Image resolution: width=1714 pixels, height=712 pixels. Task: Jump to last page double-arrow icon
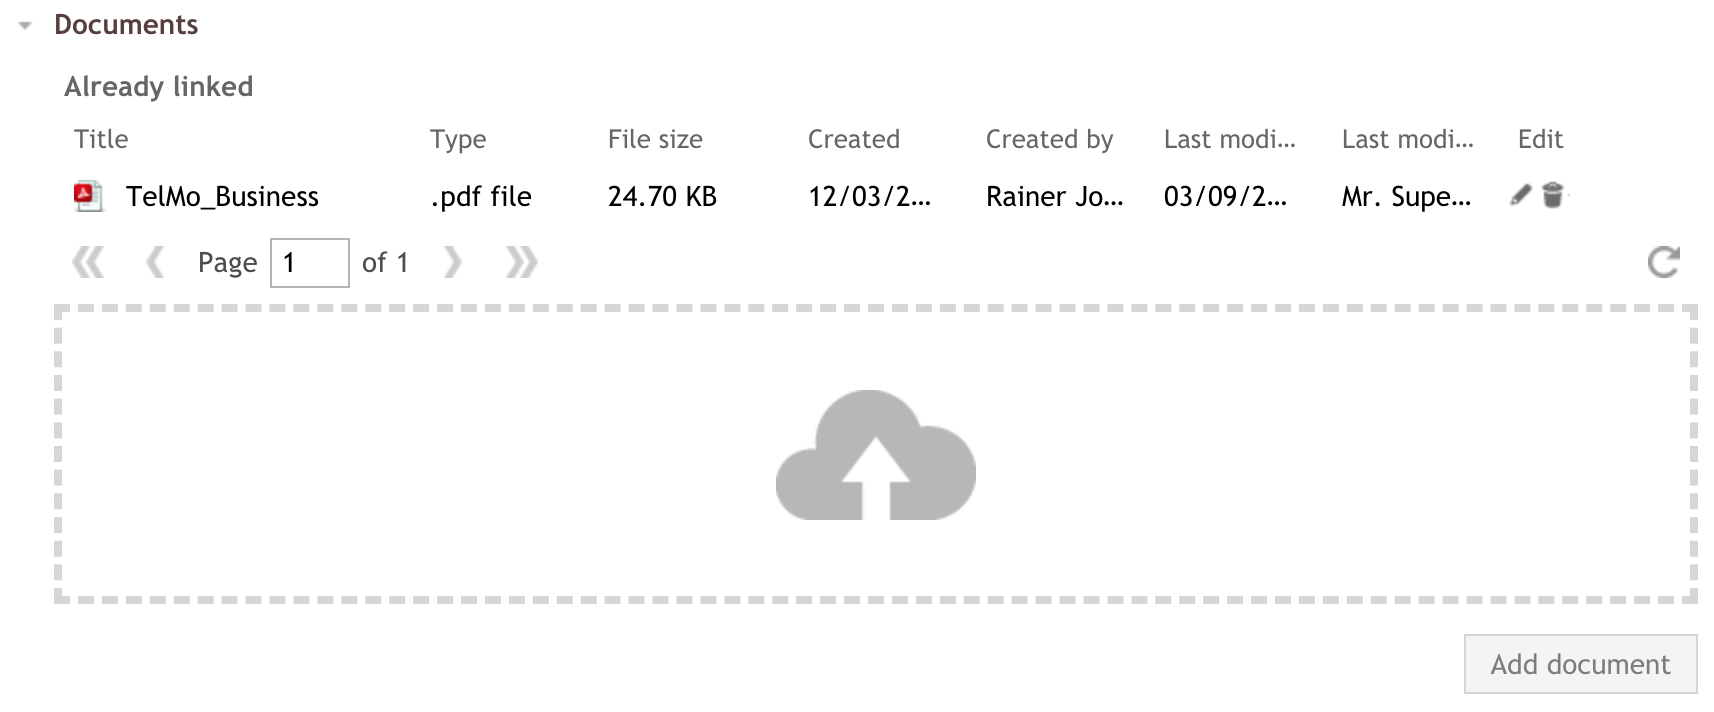[521, 263]
